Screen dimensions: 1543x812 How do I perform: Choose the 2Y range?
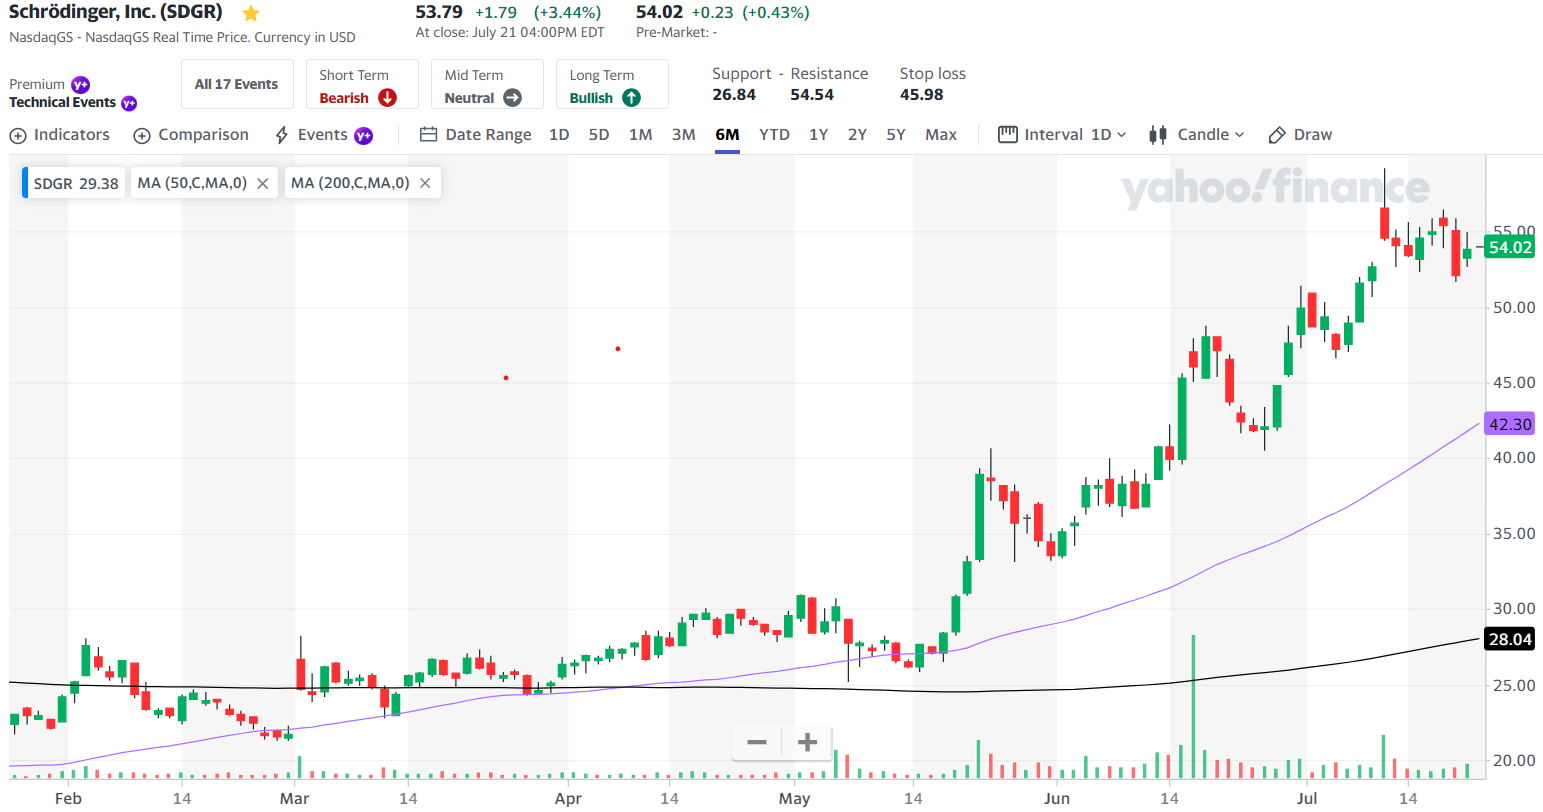point(857,135)
